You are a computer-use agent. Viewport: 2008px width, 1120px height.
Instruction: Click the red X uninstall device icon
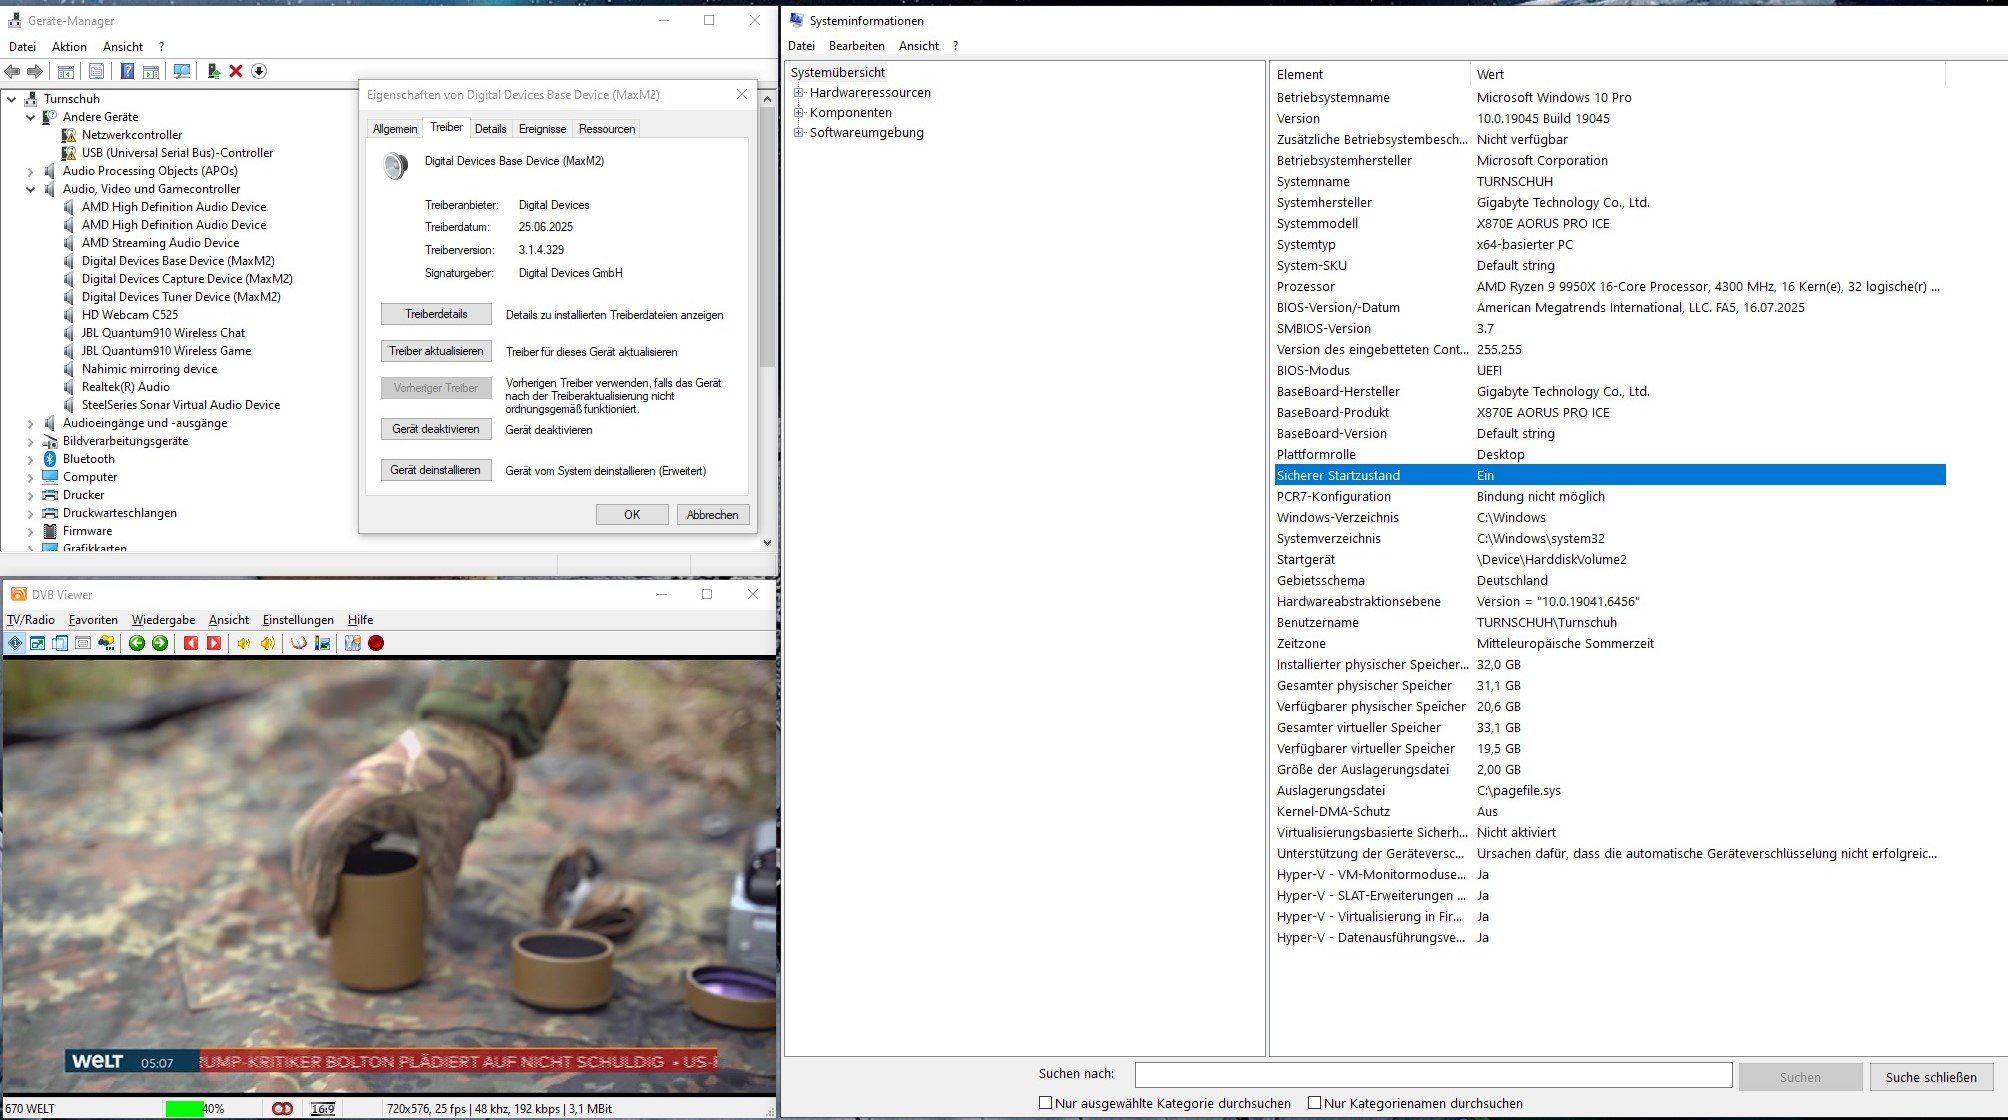click(236, 71)
